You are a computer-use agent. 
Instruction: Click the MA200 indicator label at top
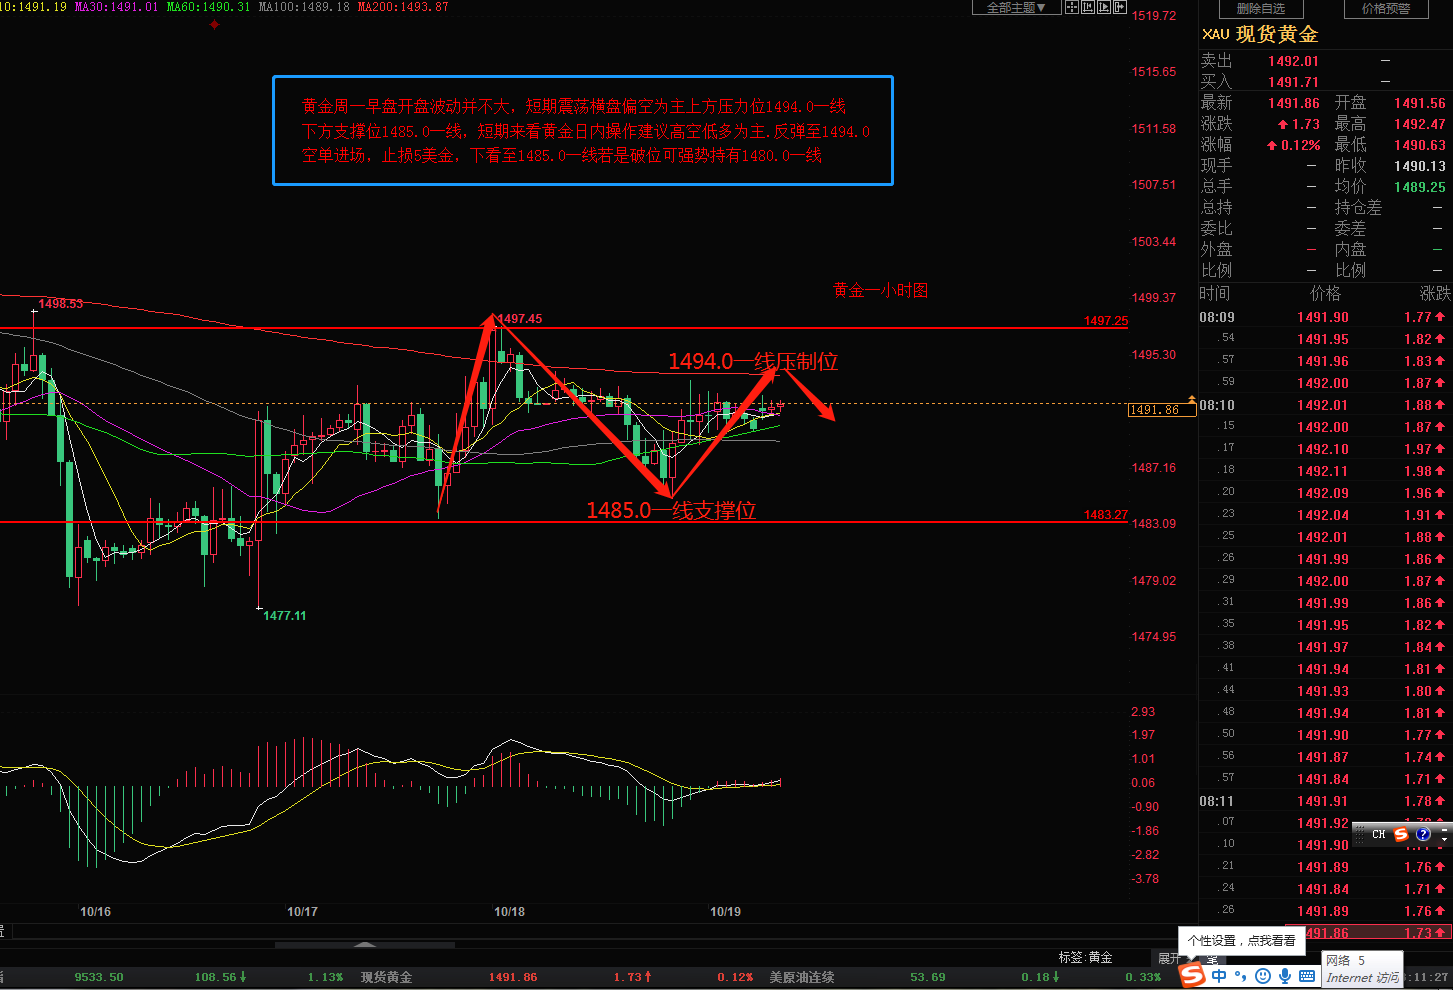(x=403, y=7)
